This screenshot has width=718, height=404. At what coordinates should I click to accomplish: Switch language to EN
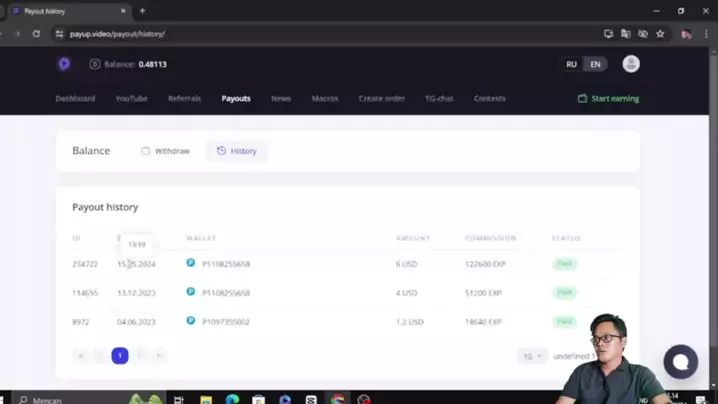click(595, 64)
